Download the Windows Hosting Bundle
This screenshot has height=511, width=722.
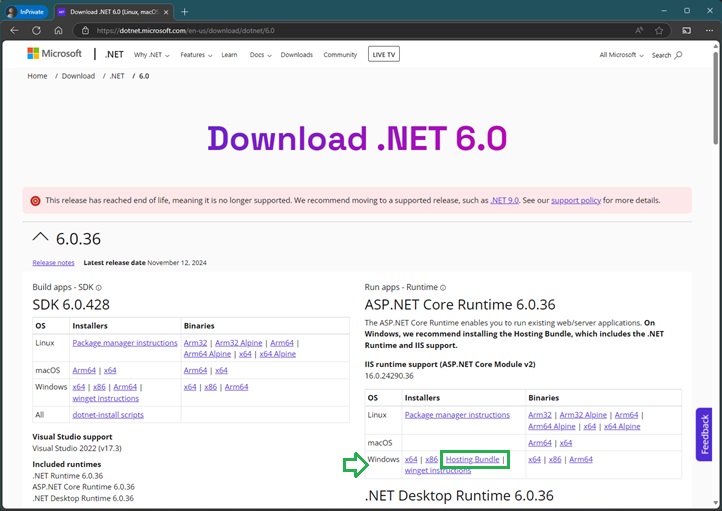pyautogui.click(x=472, y=459)
